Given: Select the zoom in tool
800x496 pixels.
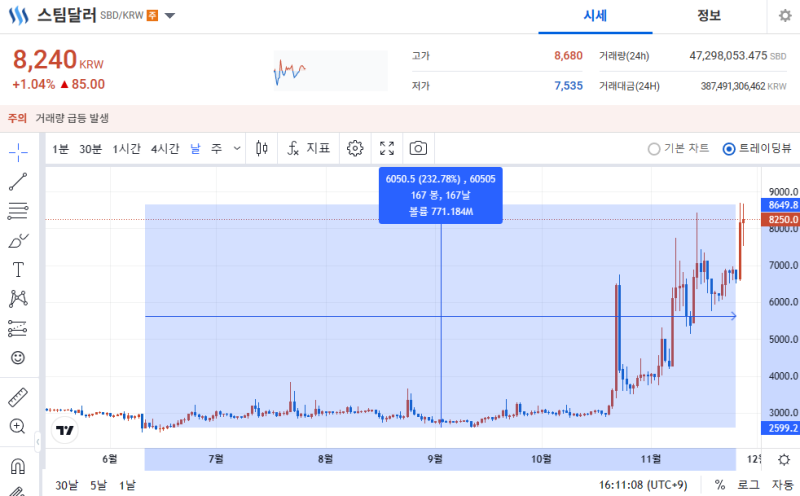Looking at the screenshot, I should pos(17,426).
